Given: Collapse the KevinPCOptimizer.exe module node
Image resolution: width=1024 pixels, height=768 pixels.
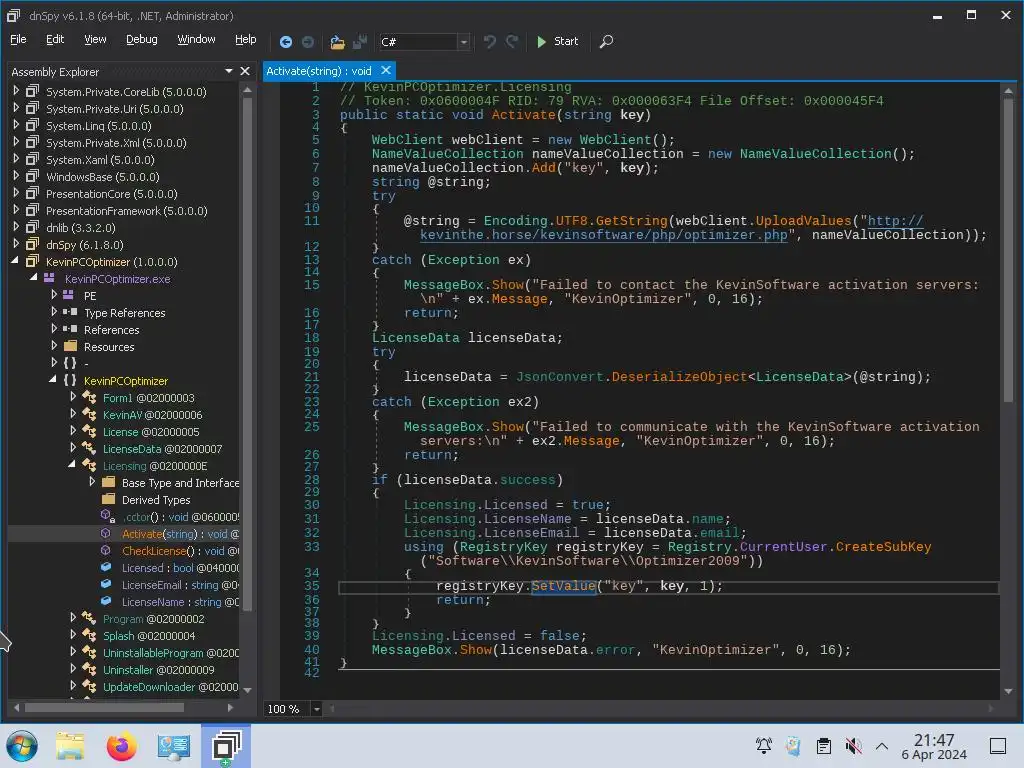Looking at the screenshot, I should click(33, 278).
